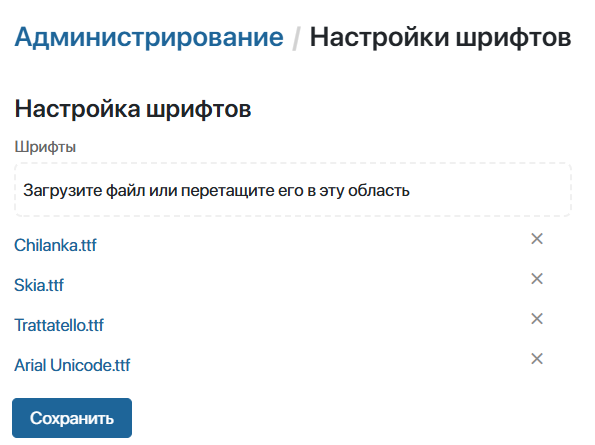The height and width of the screenshot is (445, 595).
Task: Delete Skia.ttf using its X icon
Action: [537, 279]
